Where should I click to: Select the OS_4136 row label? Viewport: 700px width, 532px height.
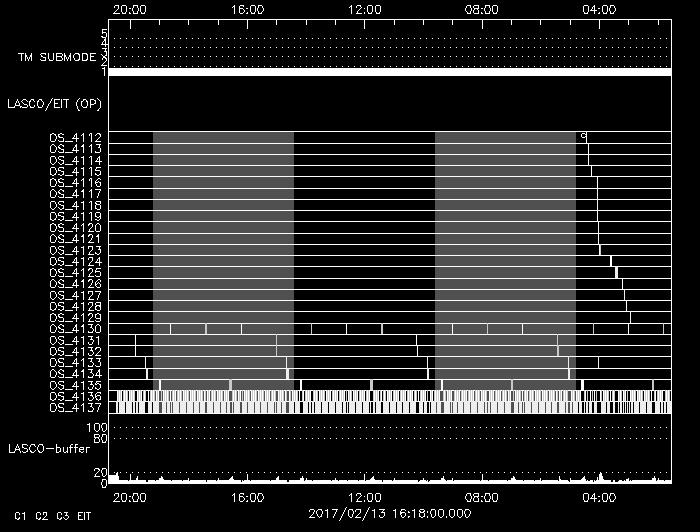coord(75,397)
